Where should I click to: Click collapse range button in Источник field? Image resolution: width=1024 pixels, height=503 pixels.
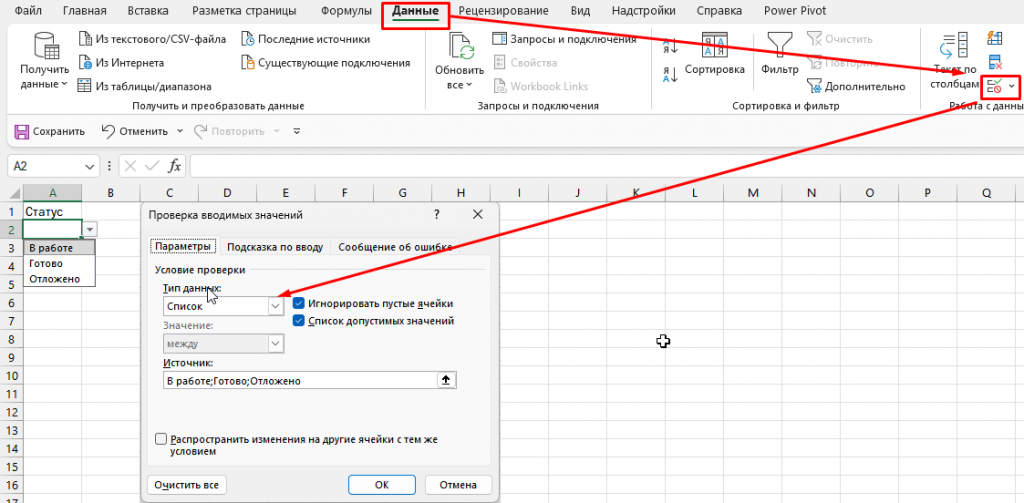[x=447, y=380]
